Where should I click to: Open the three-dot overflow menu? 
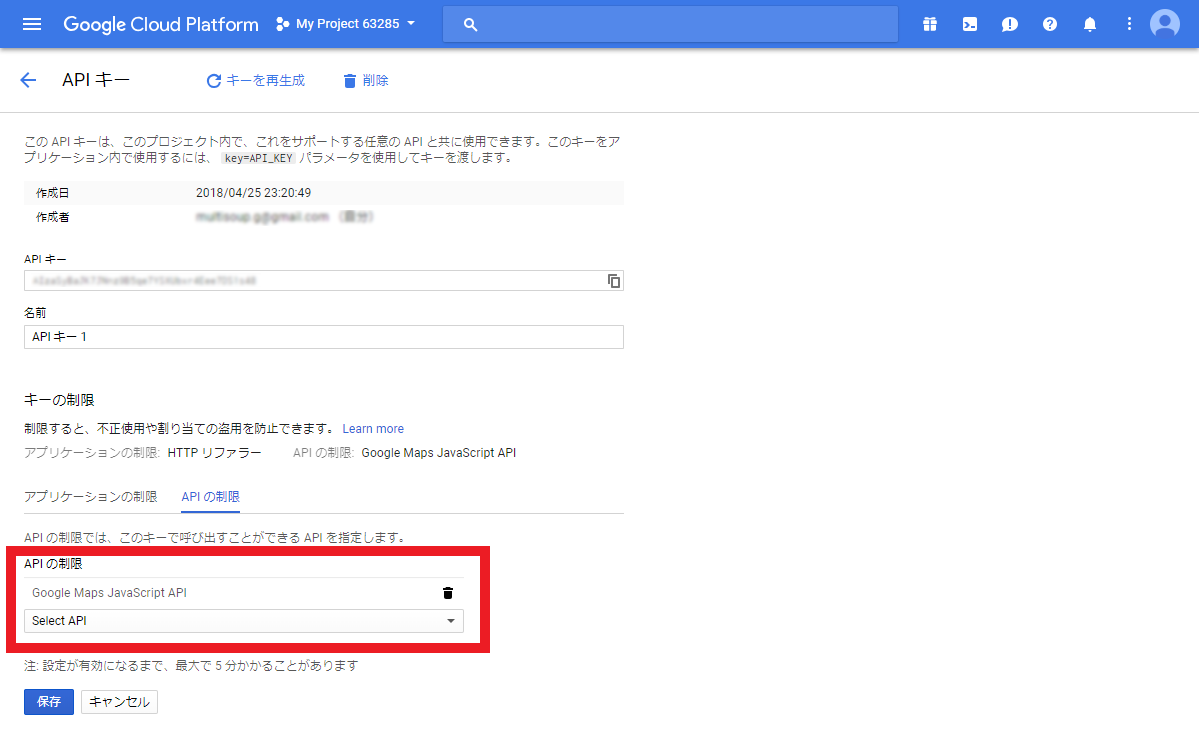[x=1129, y=23]
